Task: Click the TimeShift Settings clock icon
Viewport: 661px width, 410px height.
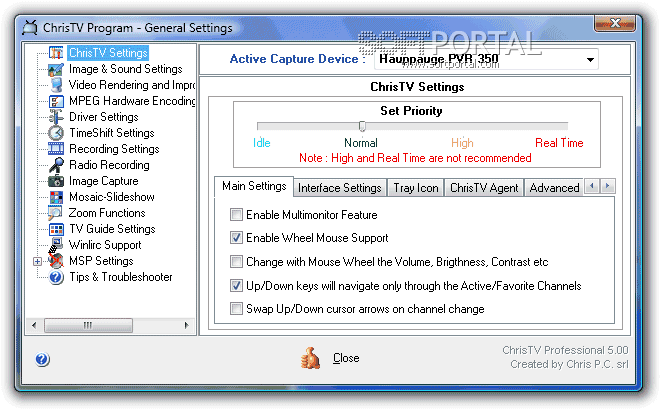Action: tap(56, 133)
